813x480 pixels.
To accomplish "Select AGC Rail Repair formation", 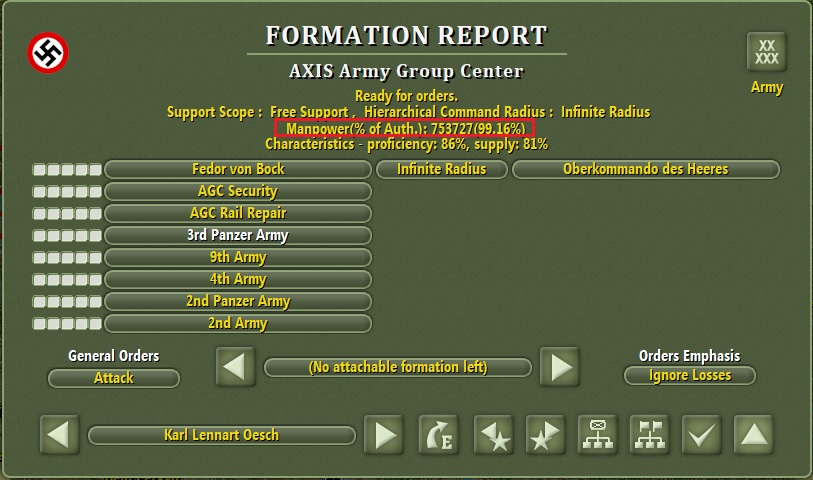I will tap(238, 213).
